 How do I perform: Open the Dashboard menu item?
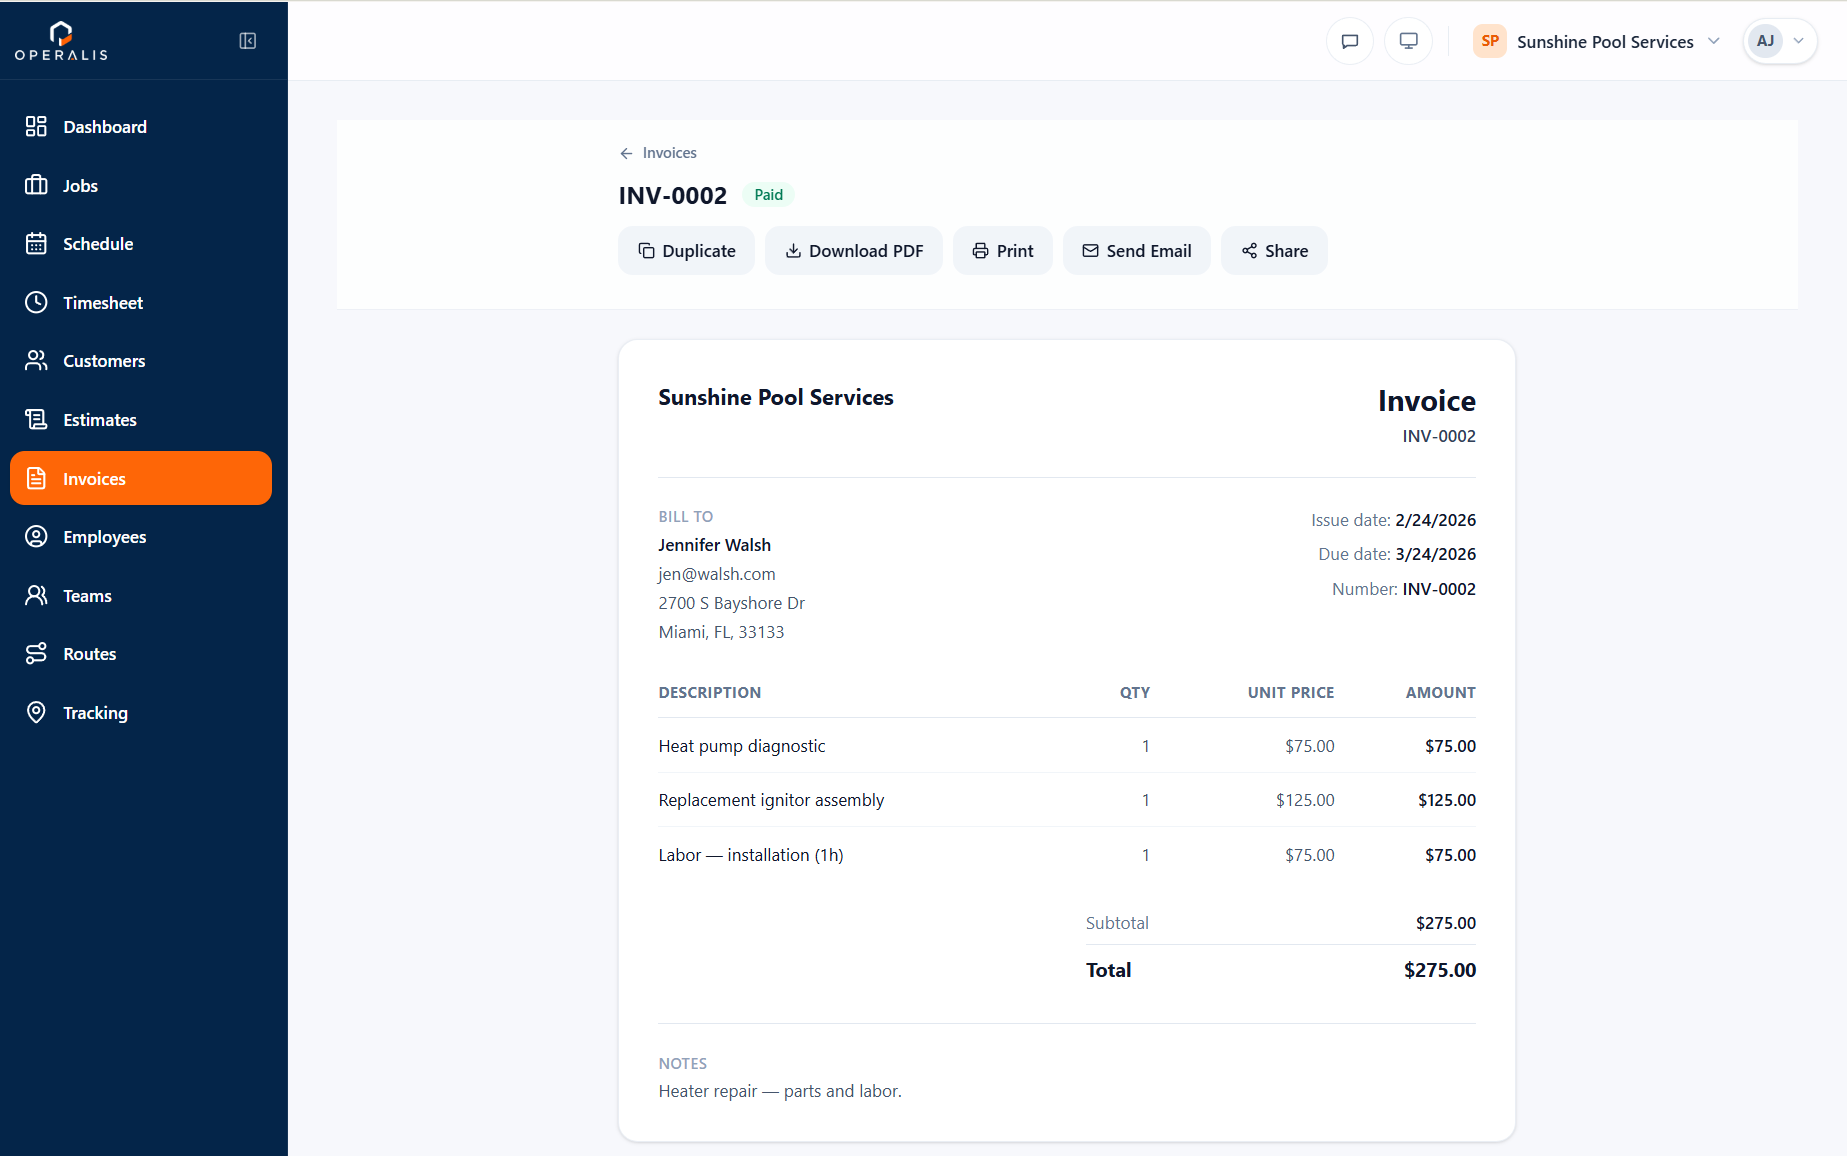click(x=141, y=126)
